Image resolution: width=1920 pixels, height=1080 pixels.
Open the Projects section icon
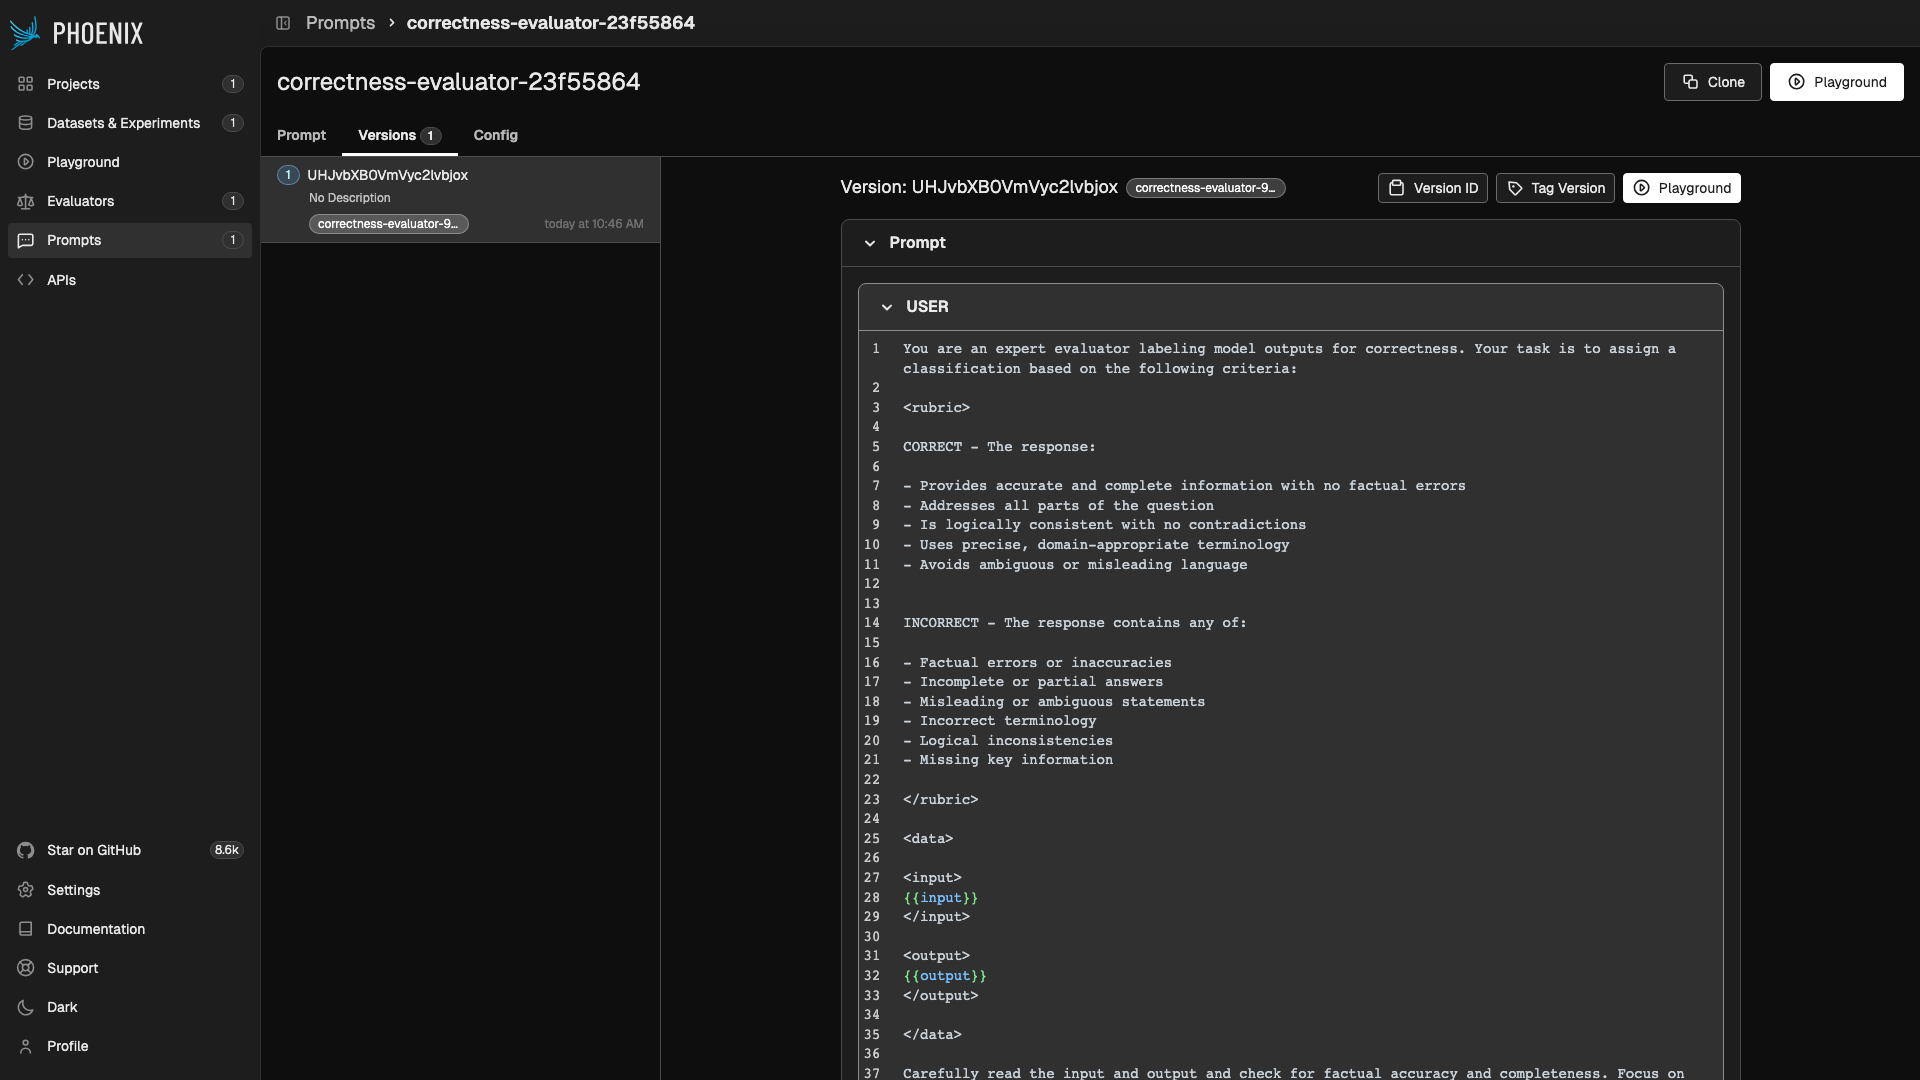click(26, 84)
